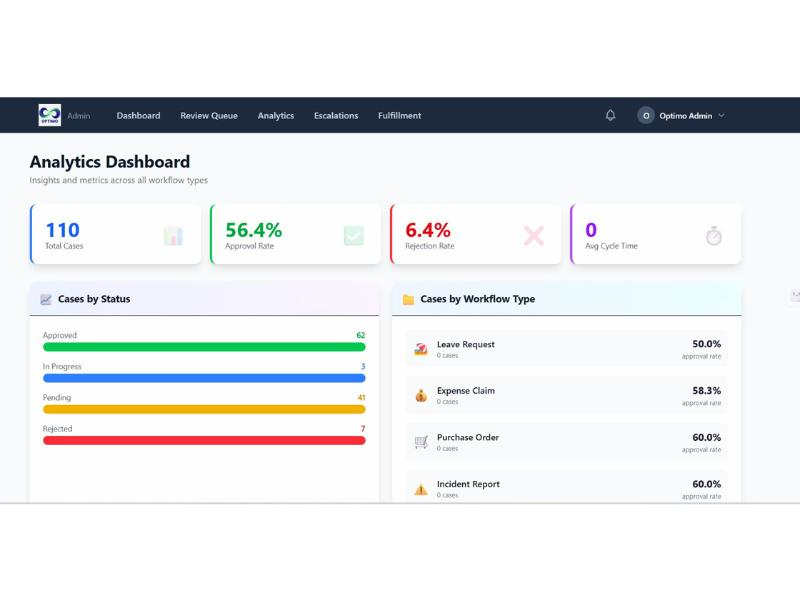This screenshot has width=800, height=600.
Task: Click the yellow Pending progress bar
Action: pos(204,409)
